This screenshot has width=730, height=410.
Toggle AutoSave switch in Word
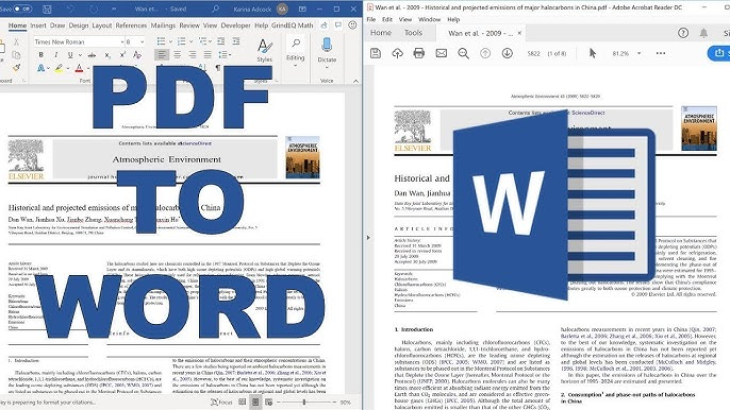click(x=22, y=9)
